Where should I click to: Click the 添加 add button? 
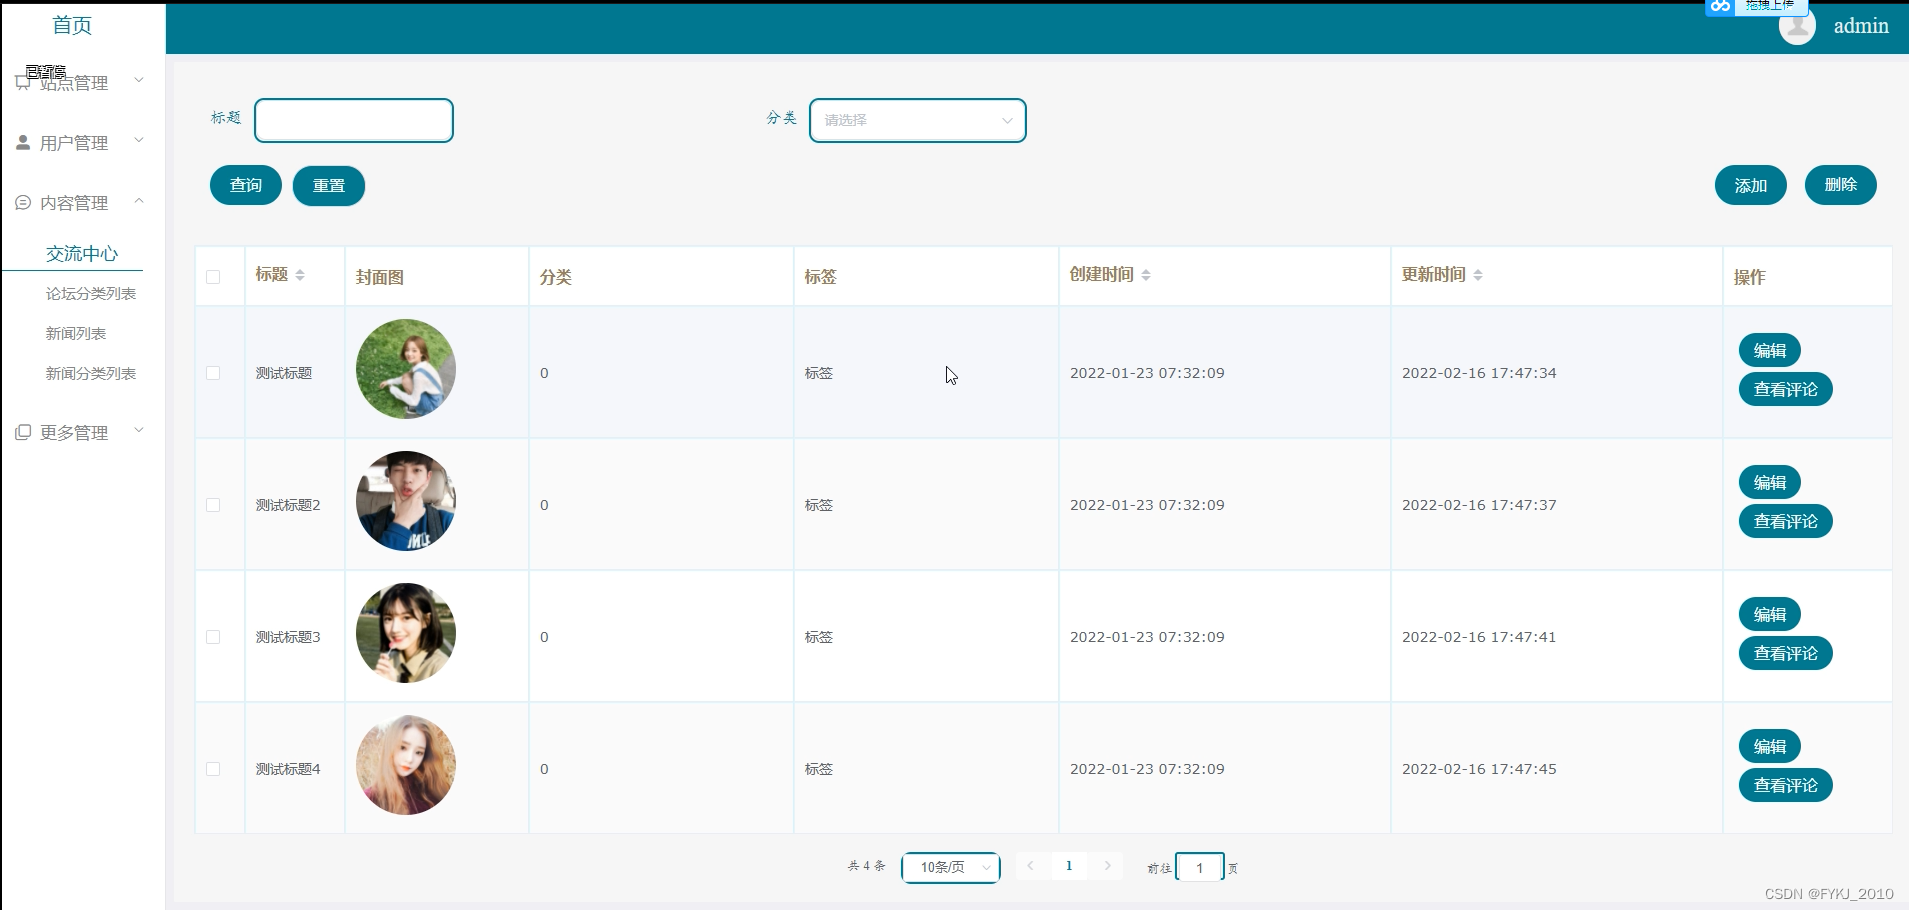click(1751, 185)
